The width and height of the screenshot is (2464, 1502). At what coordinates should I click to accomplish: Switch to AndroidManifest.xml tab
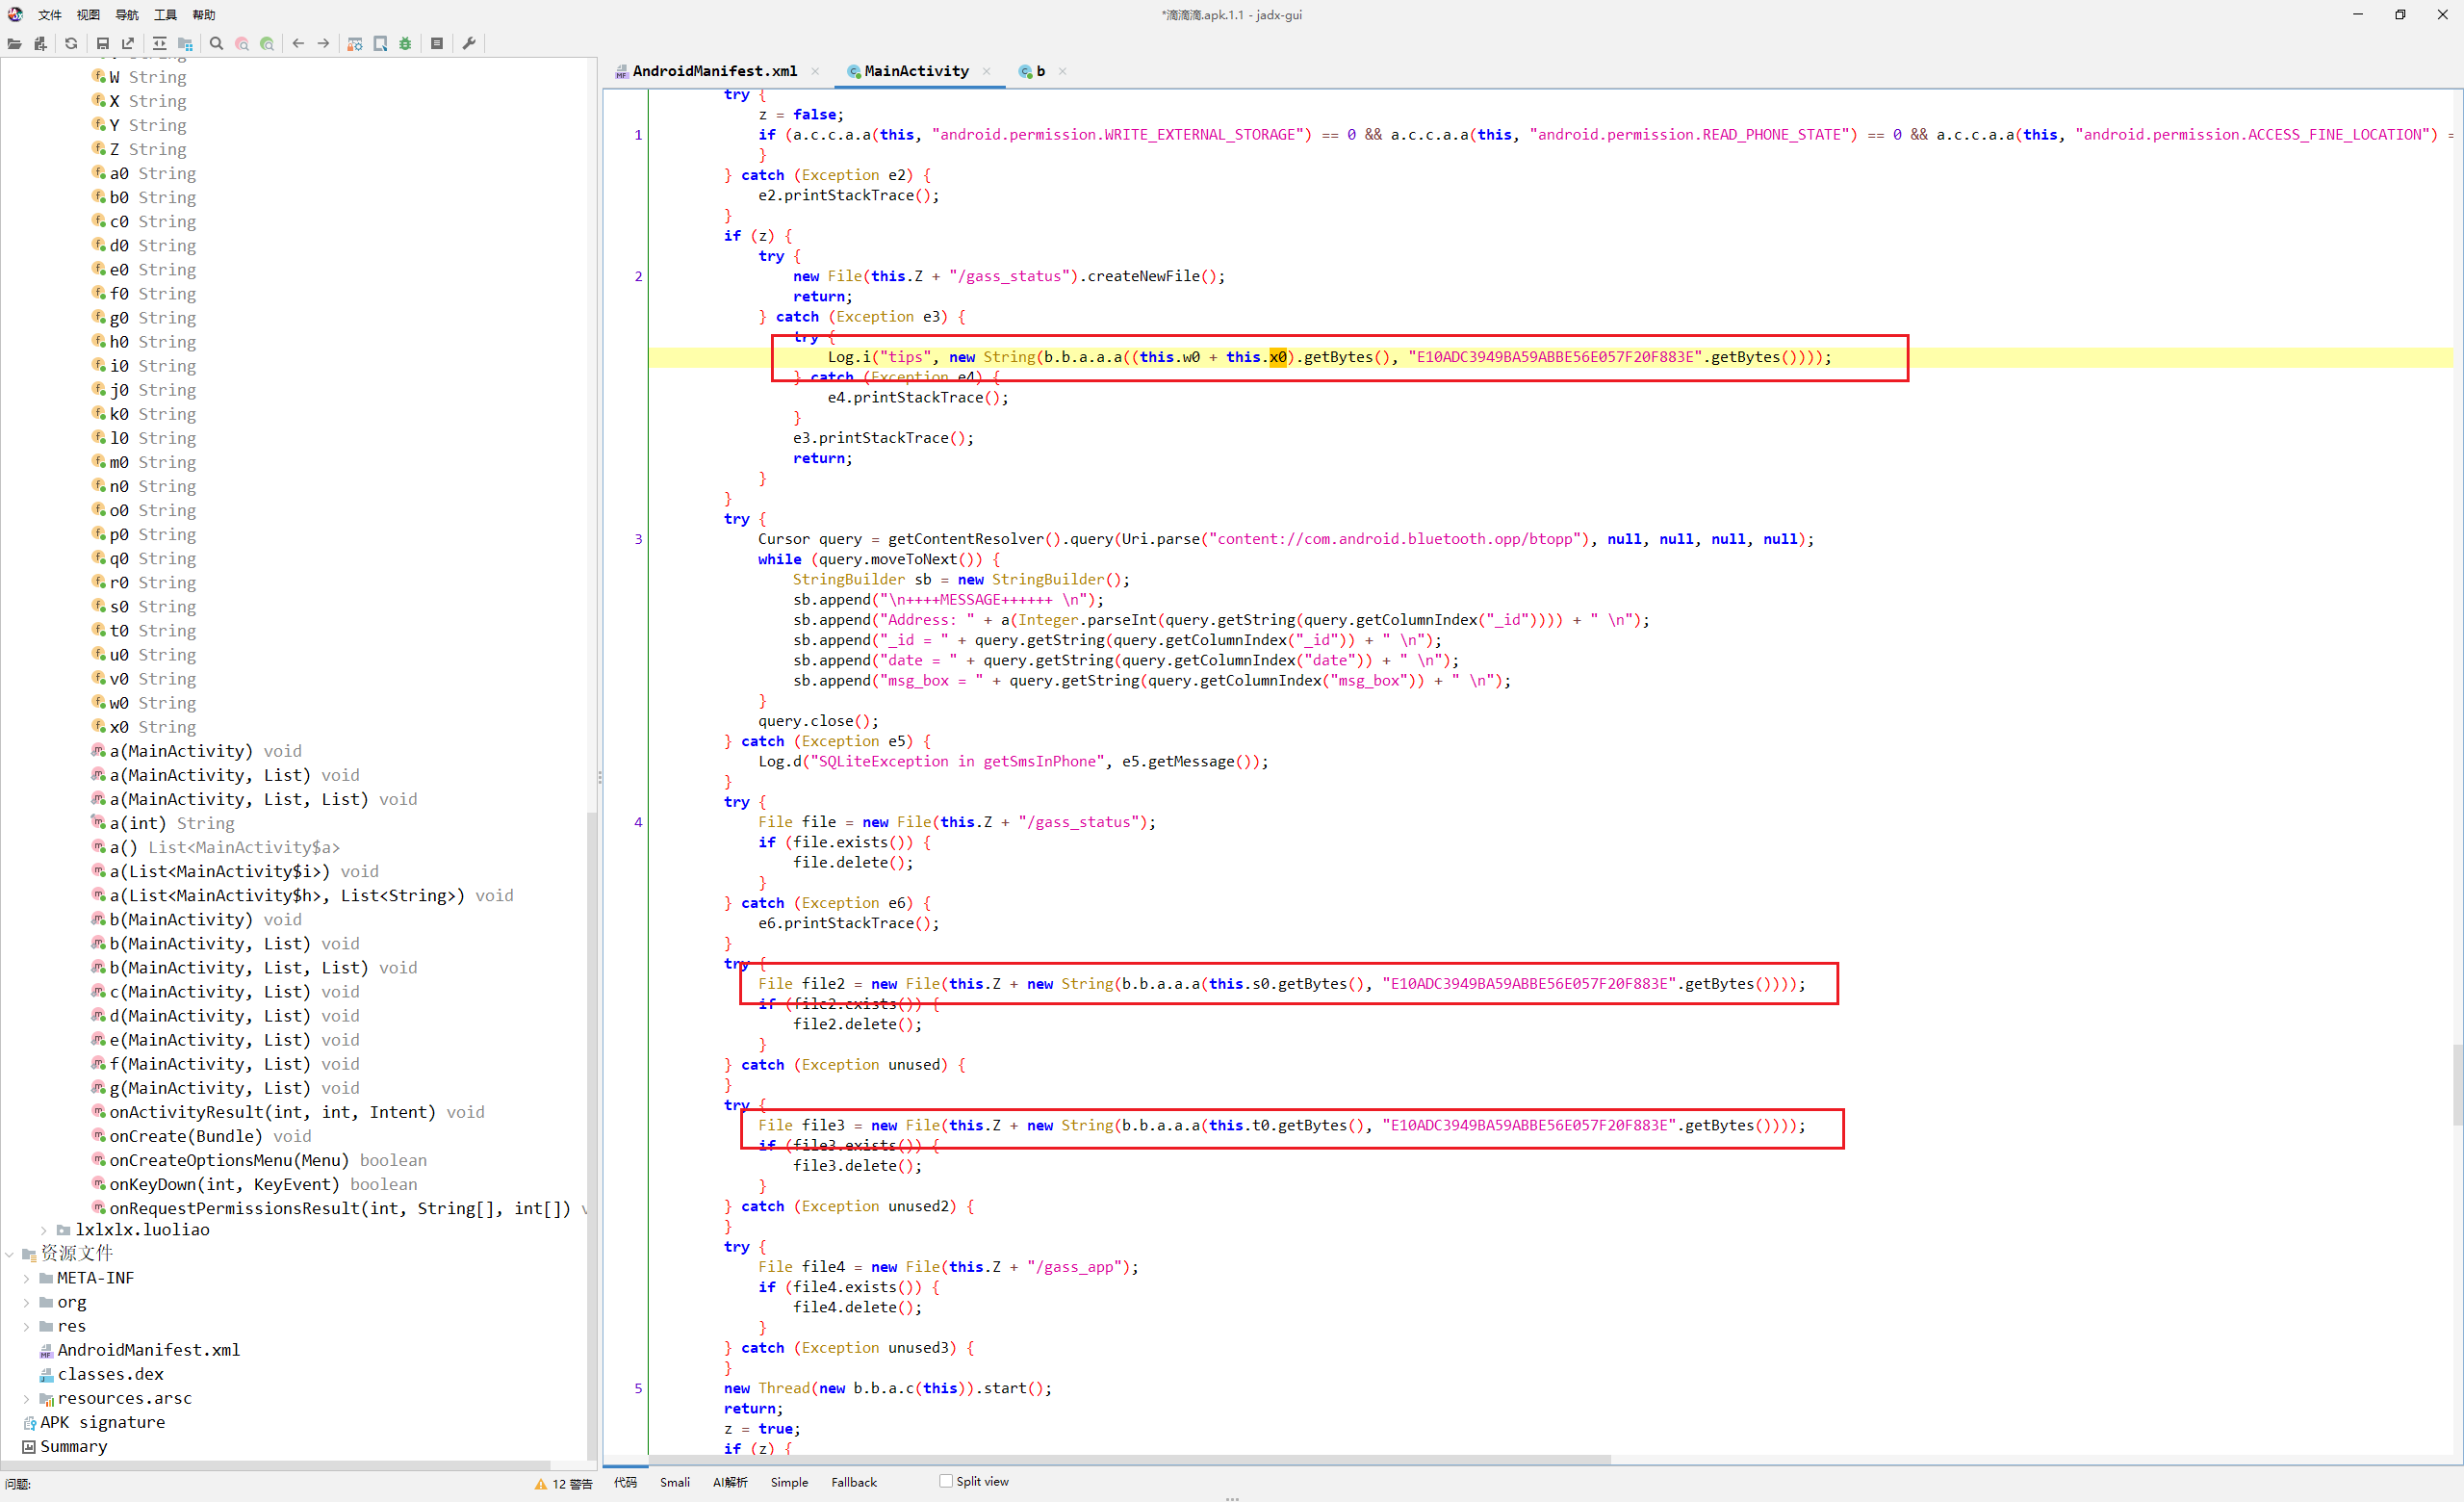[714, 71]
